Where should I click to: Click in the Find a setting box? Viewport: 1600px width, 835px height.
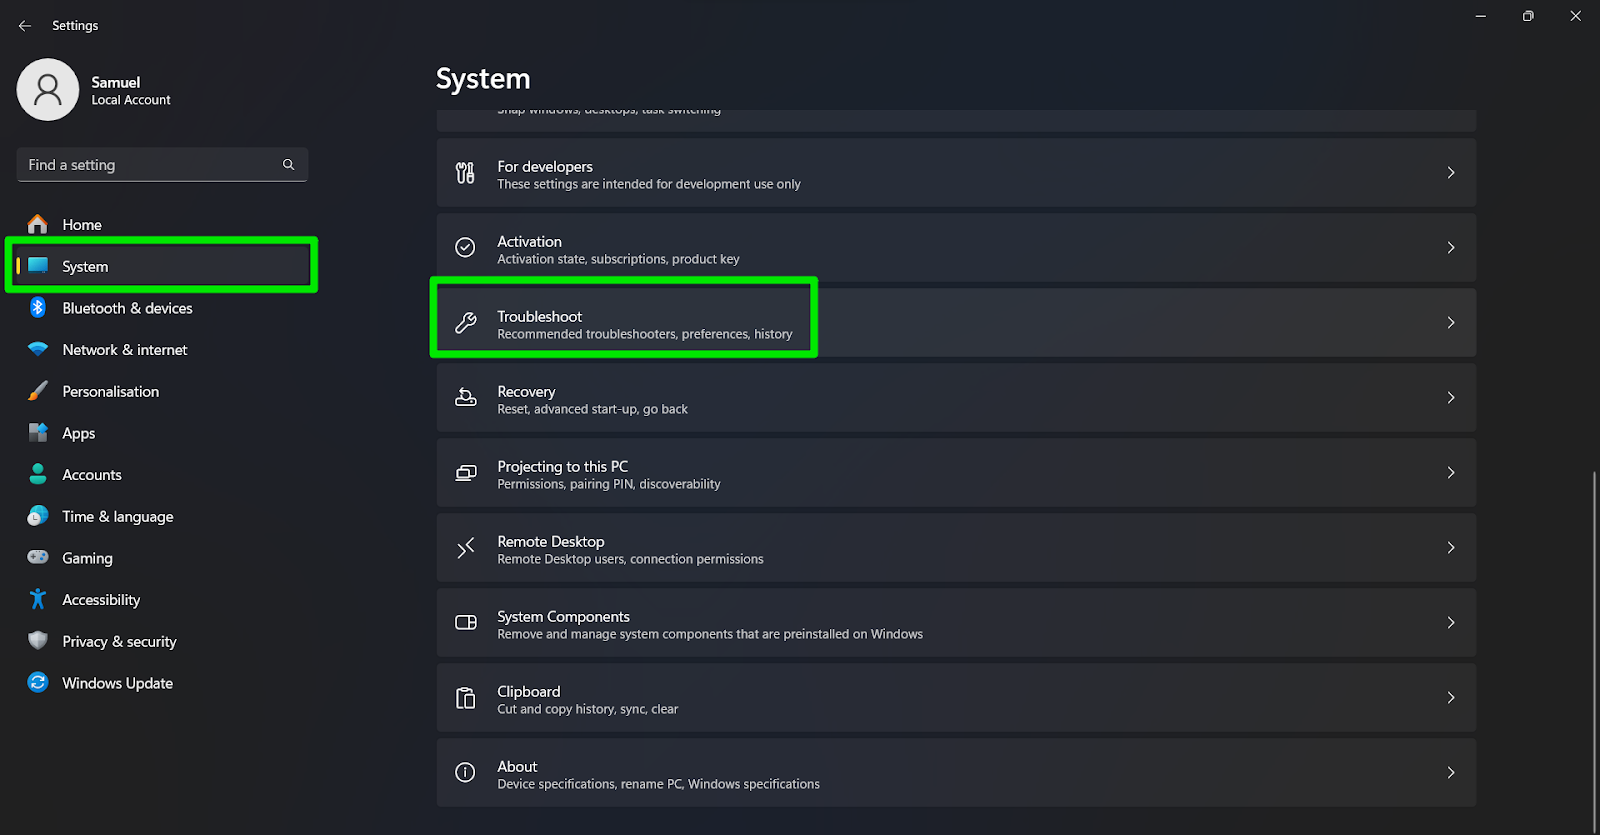click(162, 165)
